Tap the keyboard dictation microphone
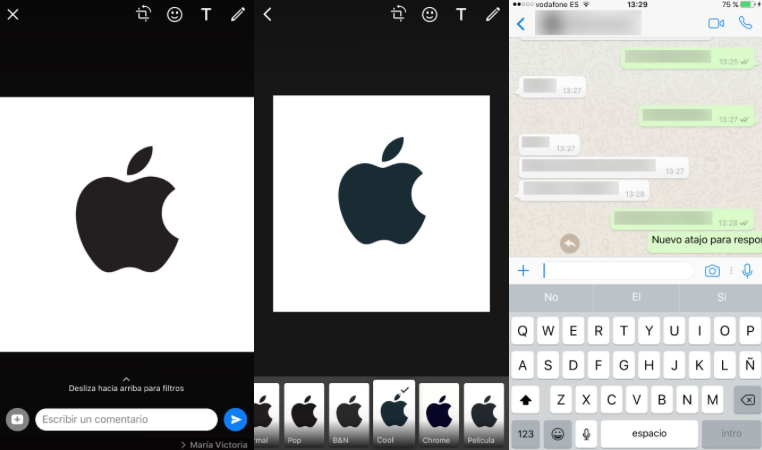This screenshot has width=762, height=450. click(x=587, y=433)
